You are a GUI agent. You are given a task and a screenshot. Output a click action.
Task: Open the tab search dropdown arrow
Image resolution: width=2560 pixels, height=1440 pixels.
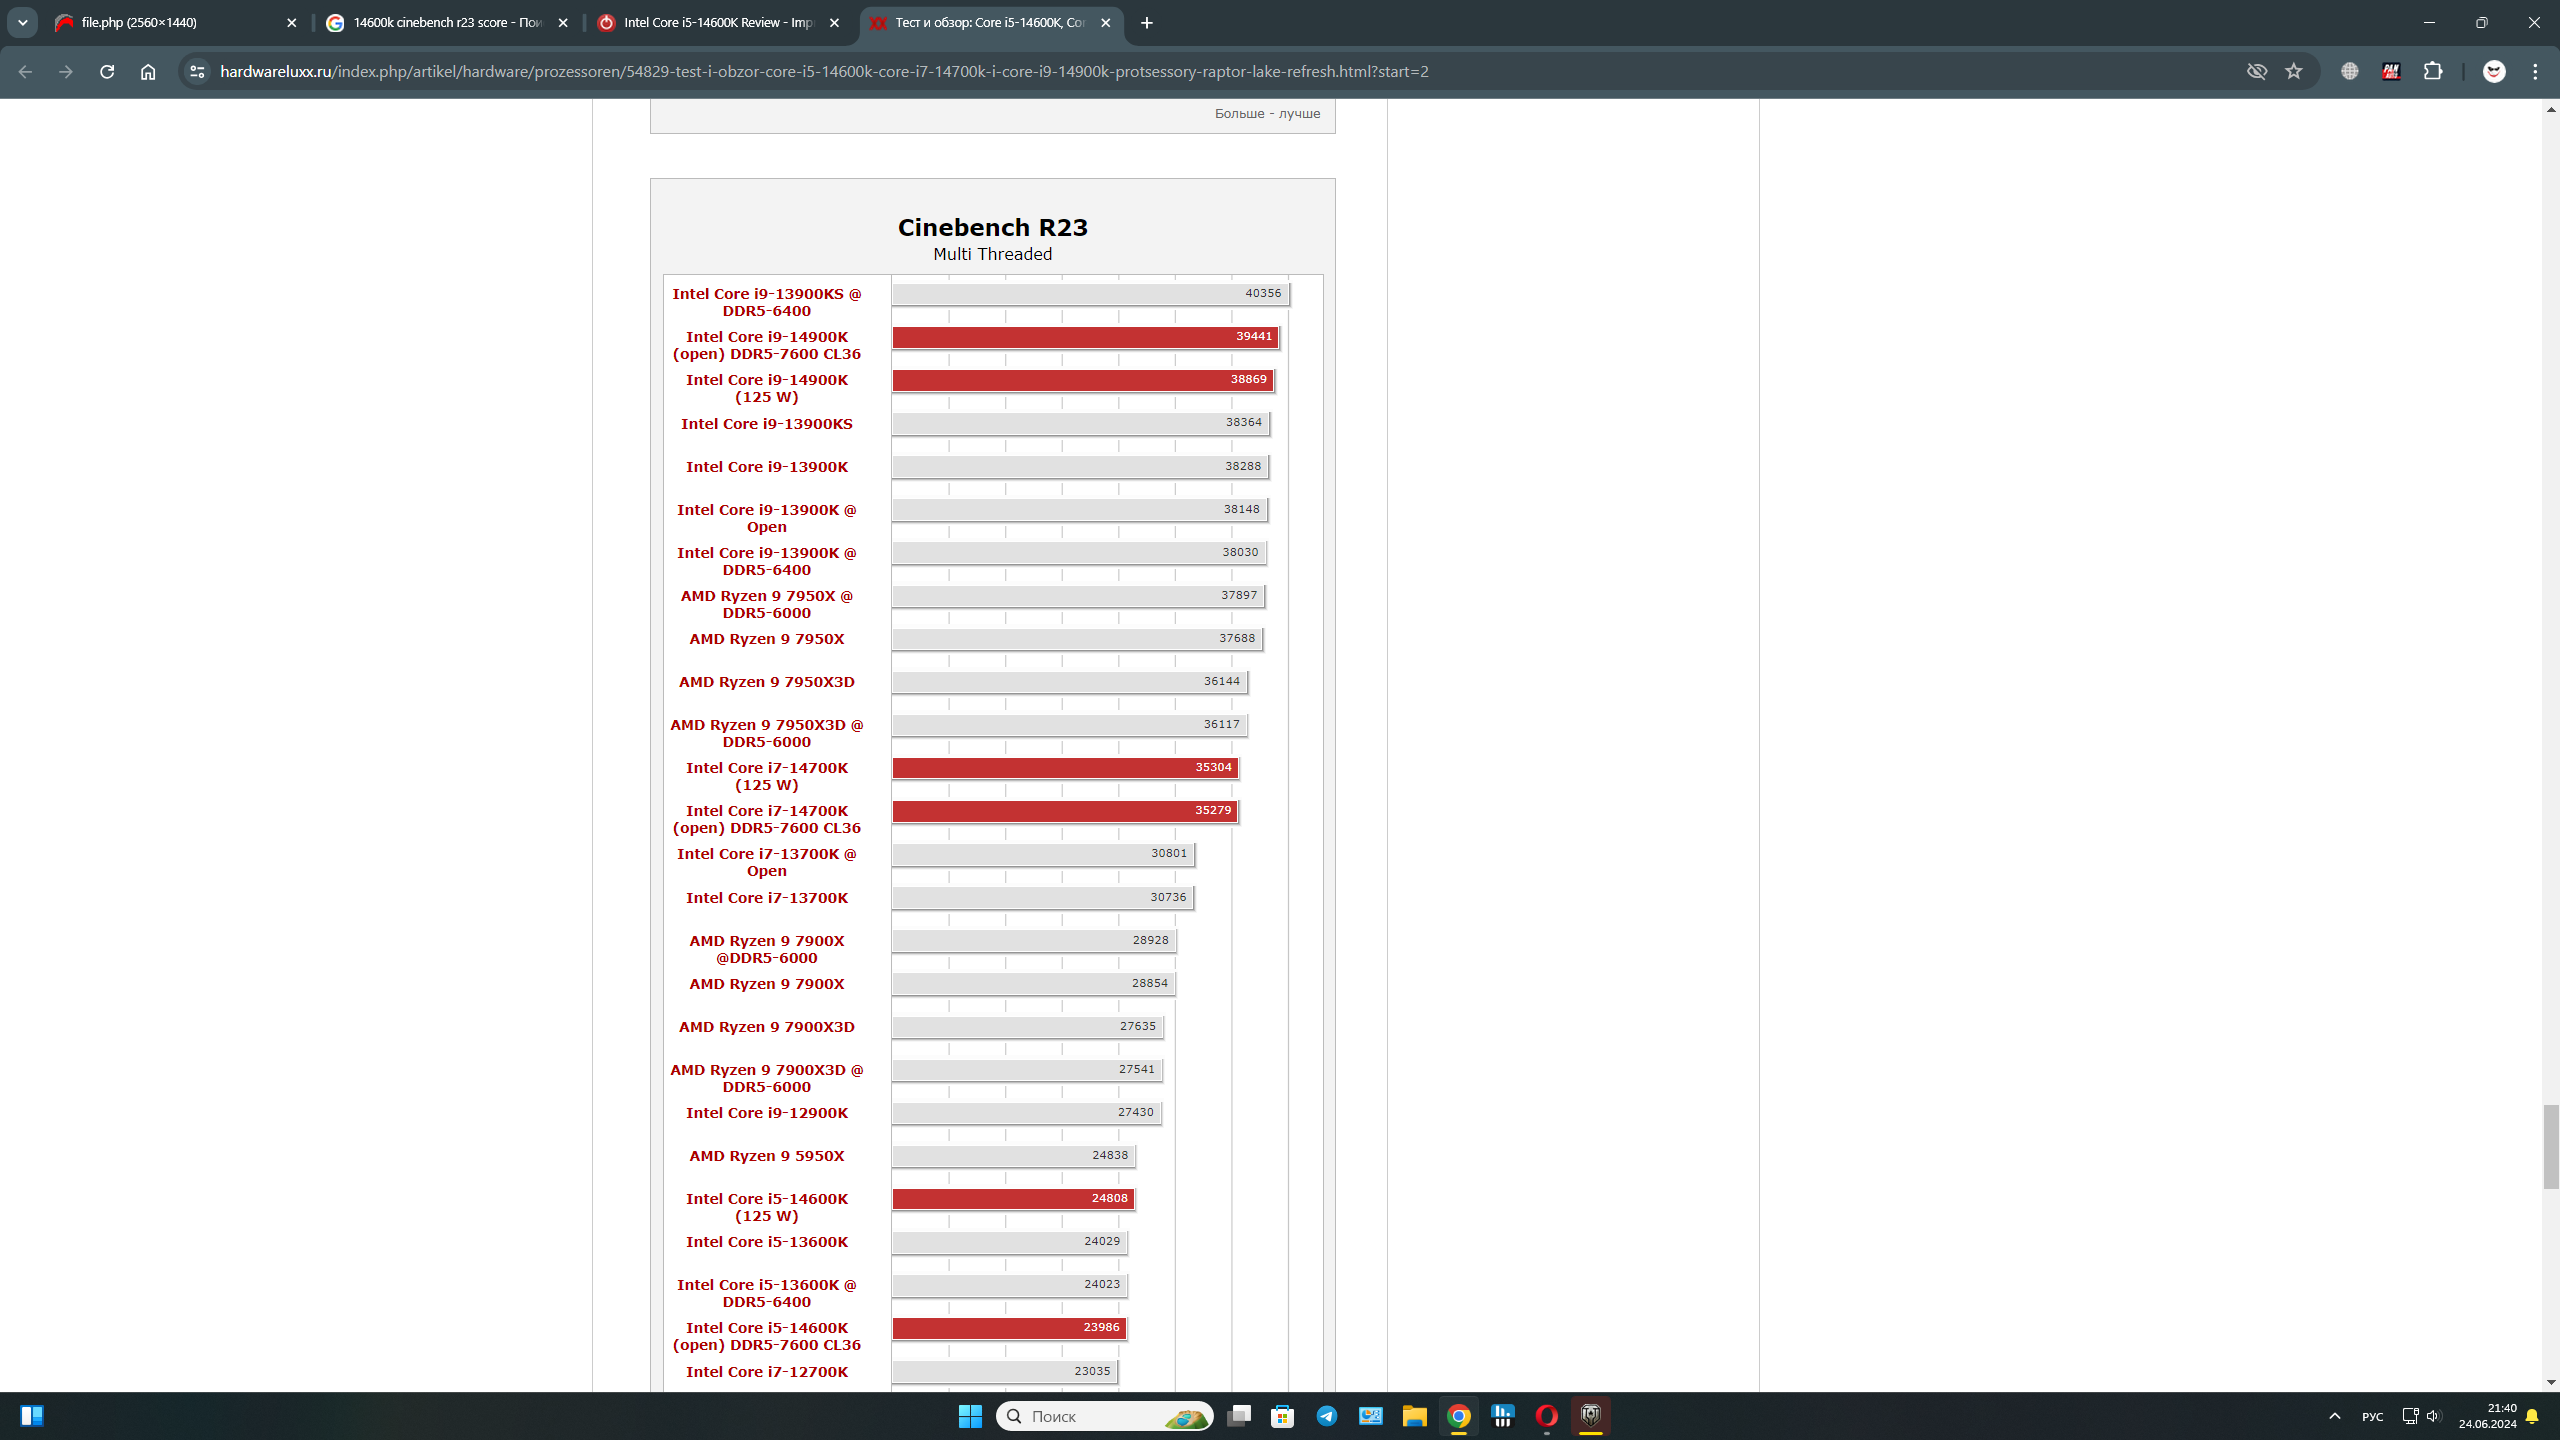(22, 22)
